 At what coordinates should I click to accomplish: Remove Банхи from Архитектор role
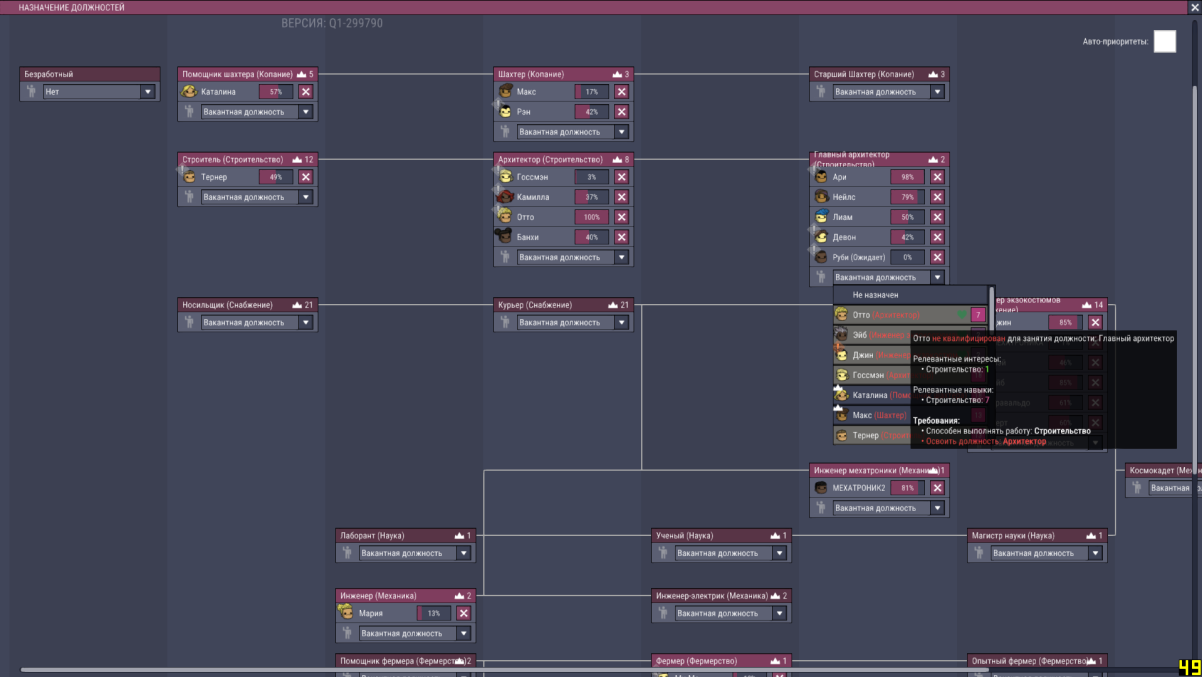click(622, 237)
